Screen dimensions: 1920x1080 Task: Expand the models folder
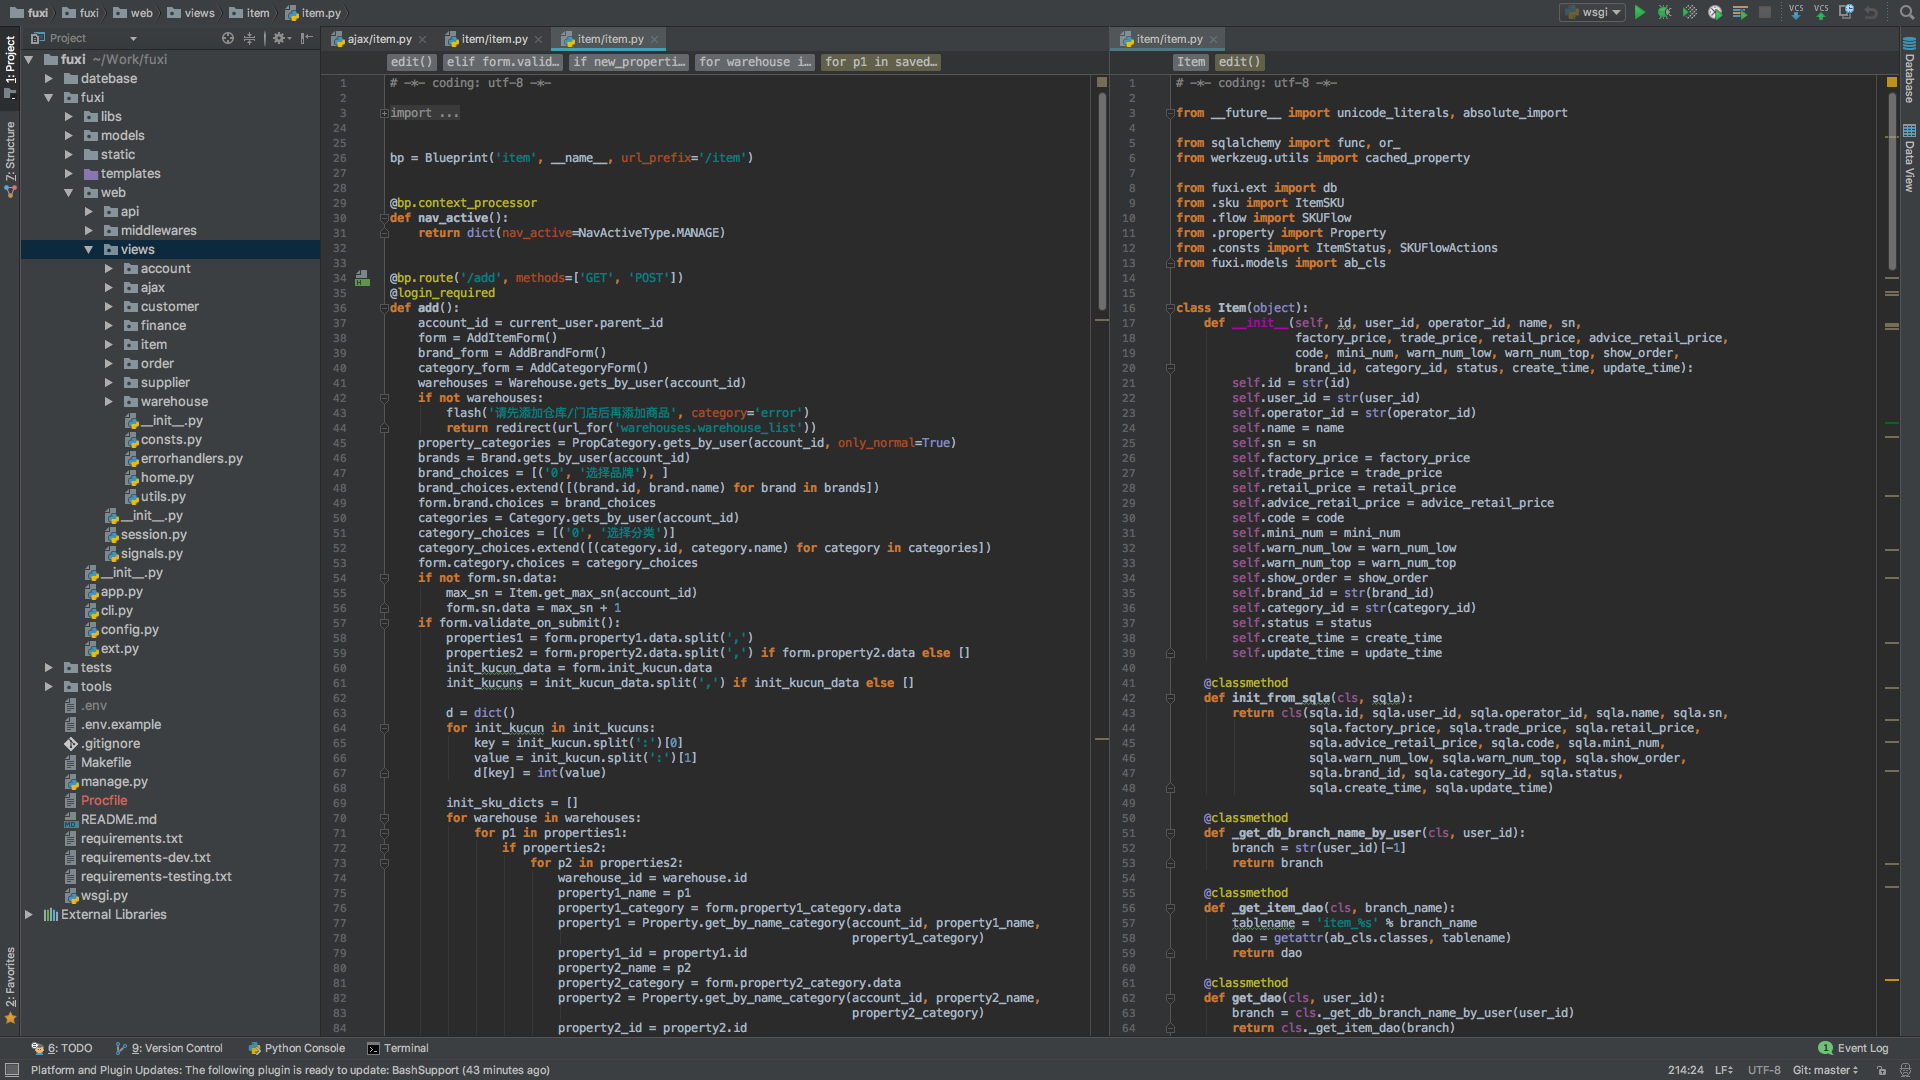(69, 136)
